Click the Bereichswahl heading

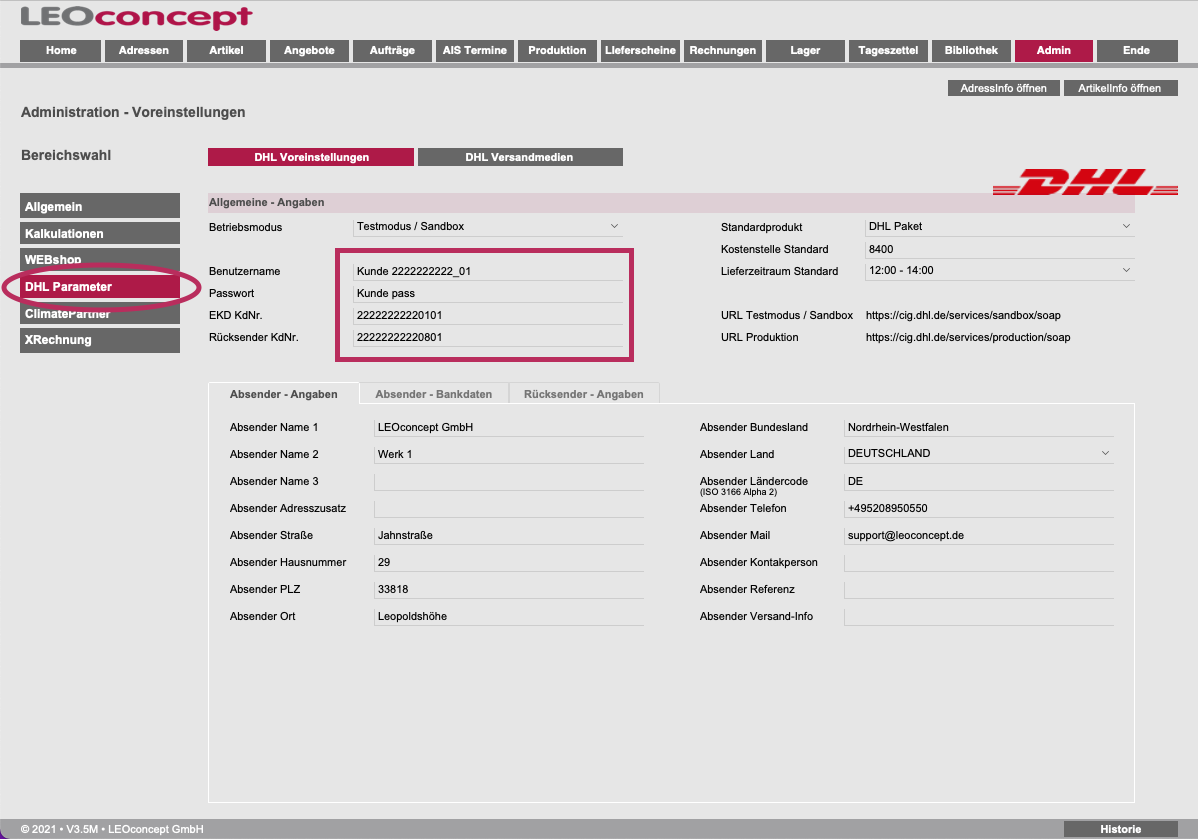[66, 155]
